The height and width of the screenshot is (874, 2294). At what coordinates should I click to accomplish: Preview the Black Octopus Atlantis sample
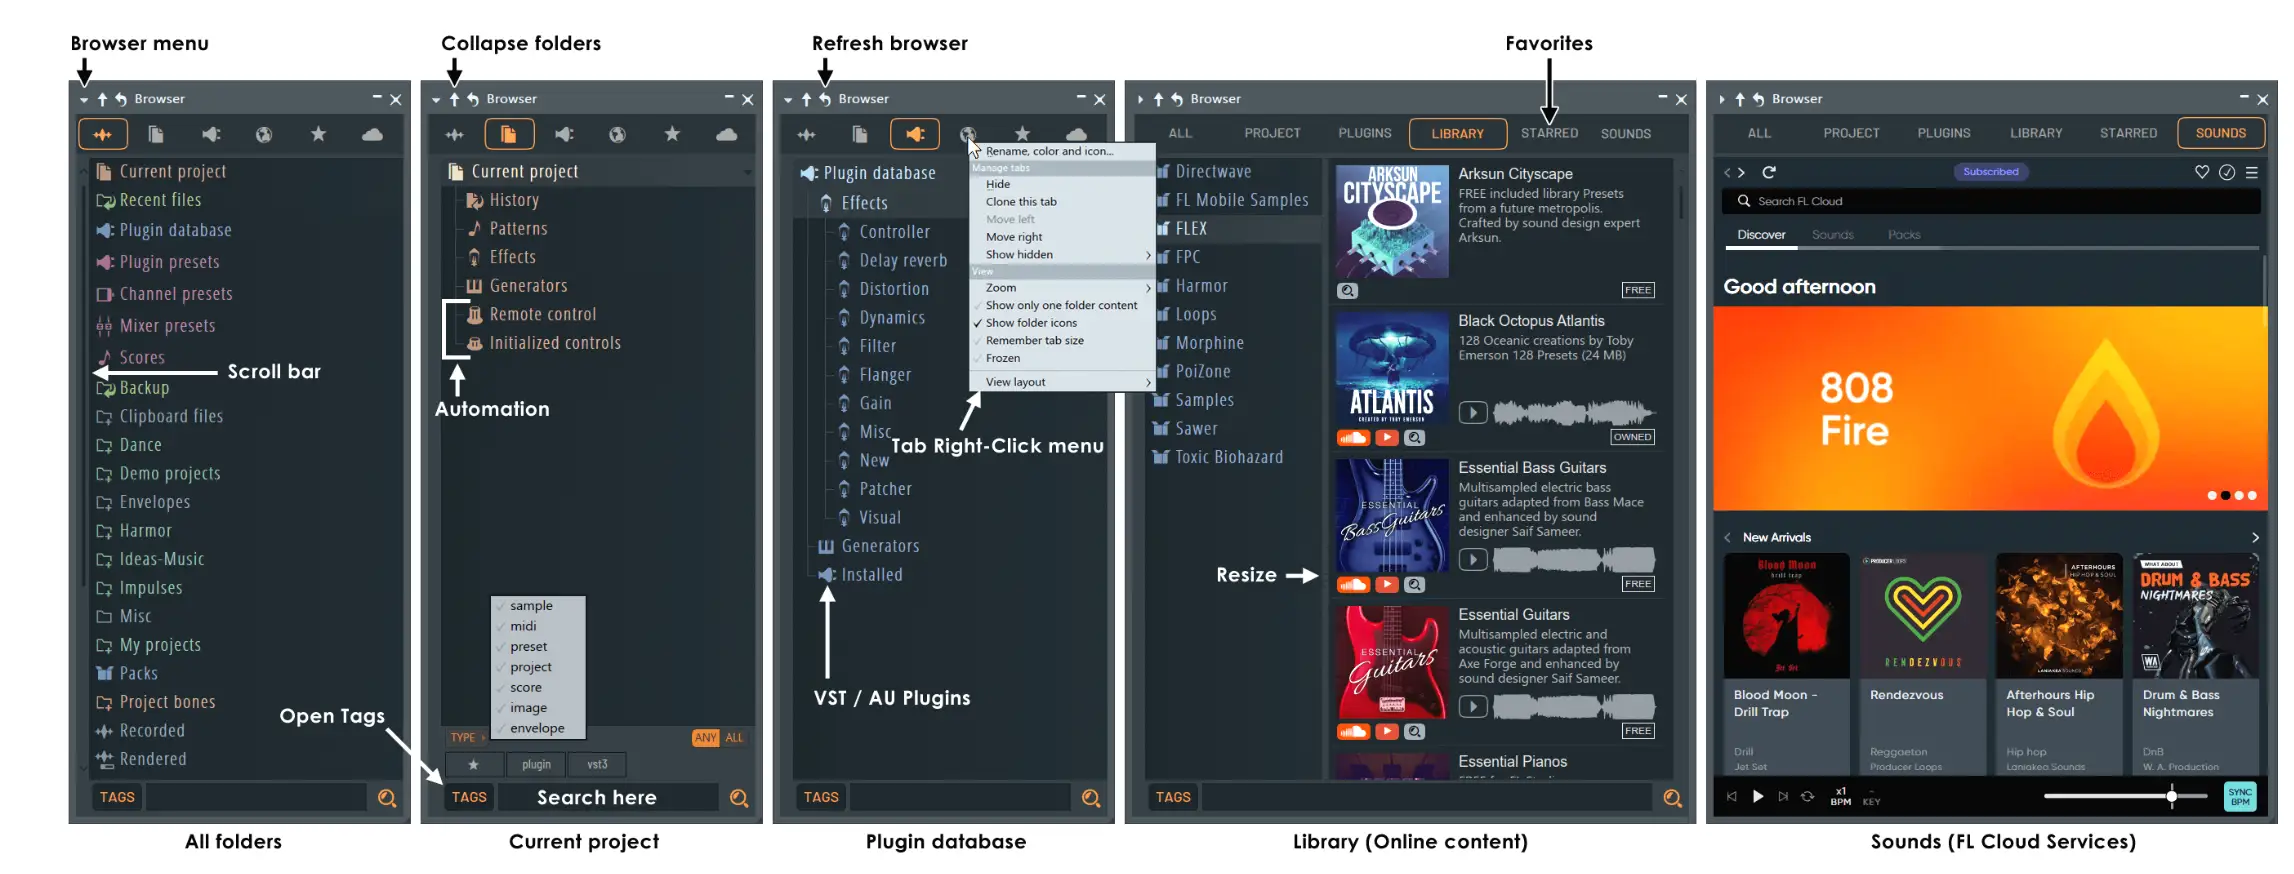(x=1472, y=412)
